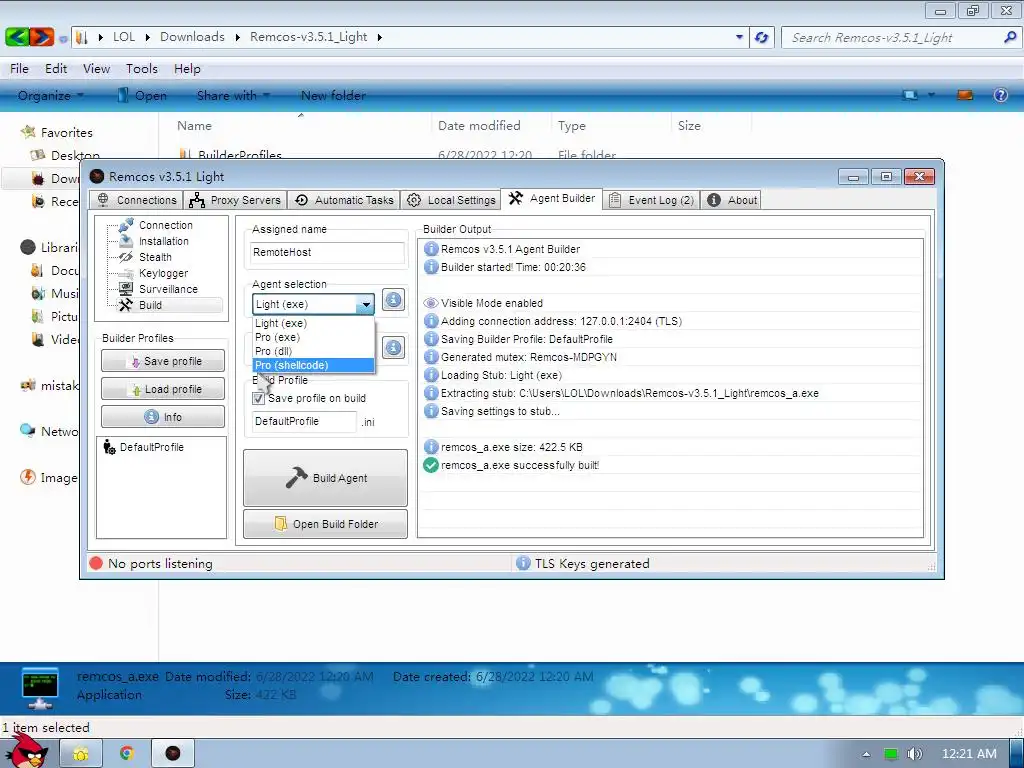Select Stealth in builder tree

pos(155,257)
